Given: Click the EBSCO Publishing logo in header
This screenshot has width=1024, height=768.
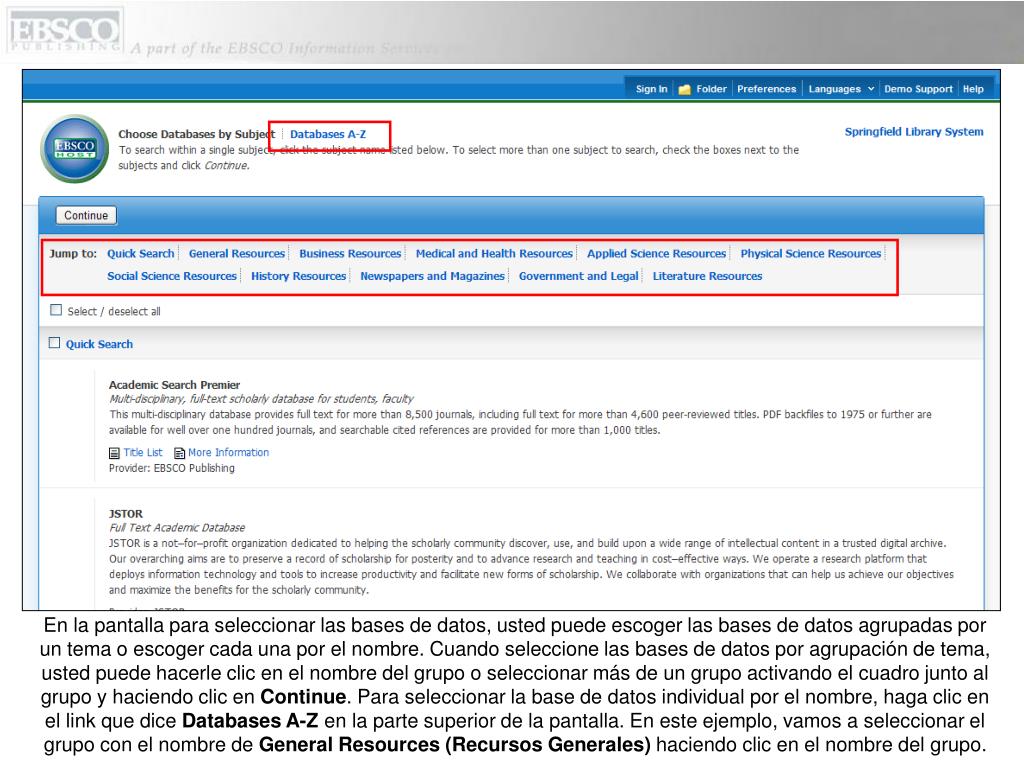Looking at the screenshot, I should pyautogui.click(x=64, y=31).
